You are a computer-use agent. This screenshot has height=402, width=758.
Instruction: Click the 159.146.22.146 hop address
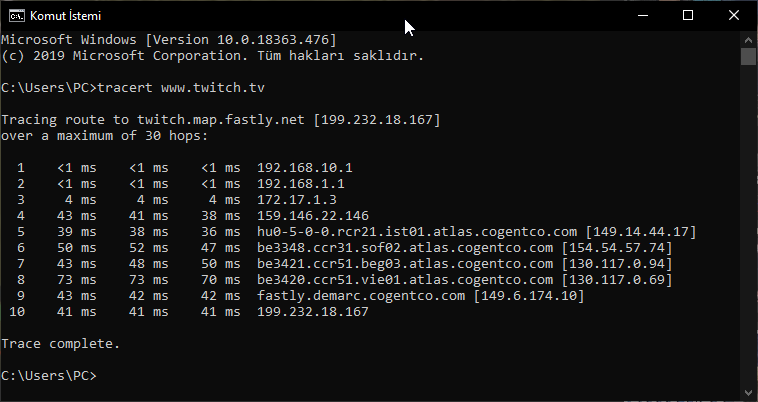click(313, 215)
